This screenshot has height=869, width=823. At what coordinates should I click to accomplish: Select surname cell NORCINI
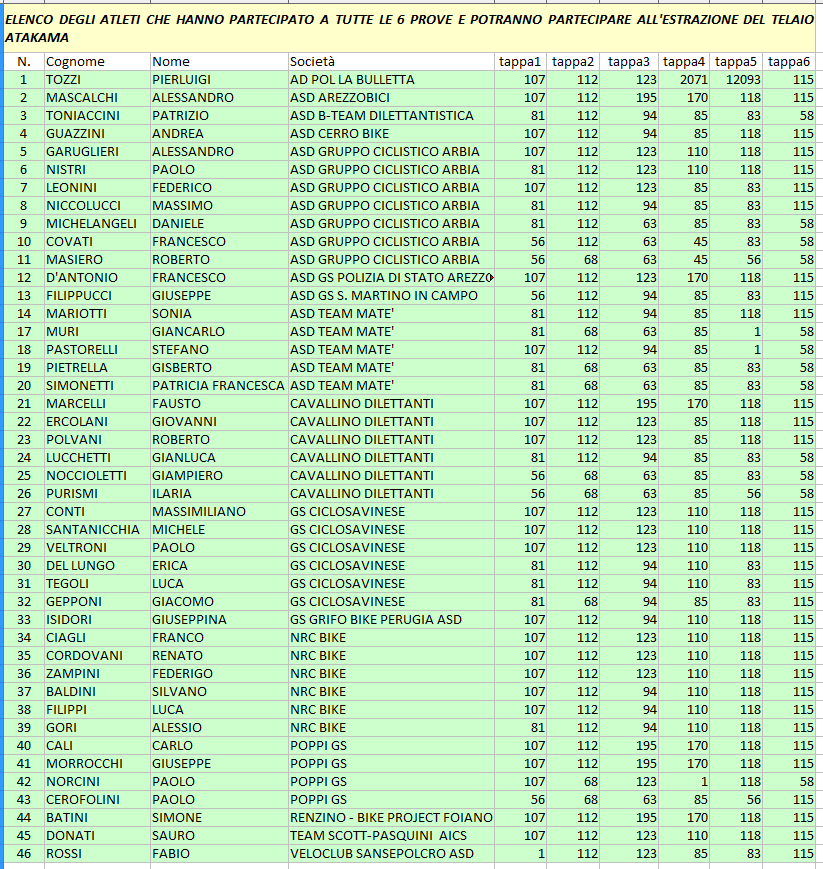tap(97, 782)
